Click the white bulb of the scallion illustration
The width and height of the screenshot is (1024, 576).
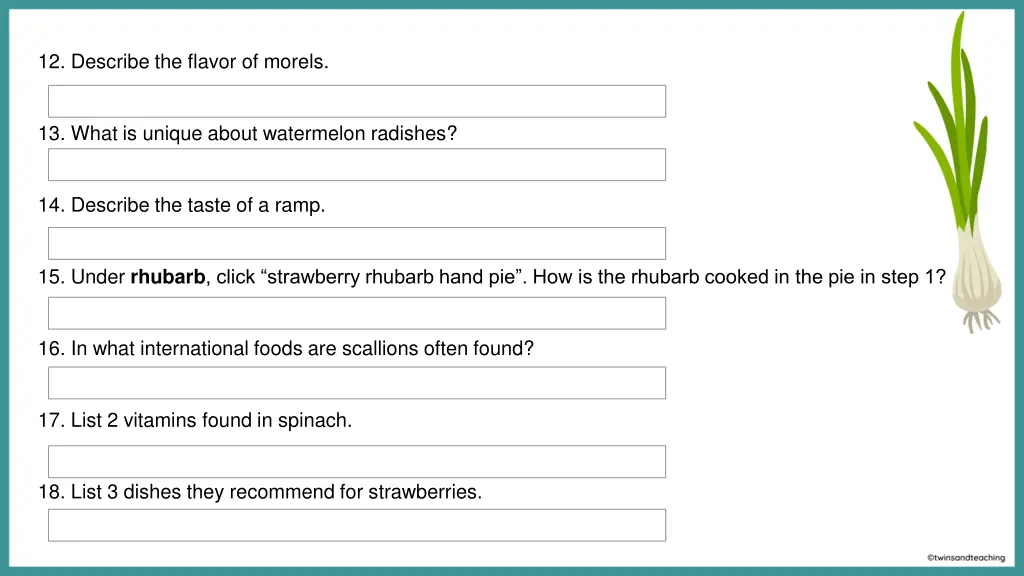976,271
